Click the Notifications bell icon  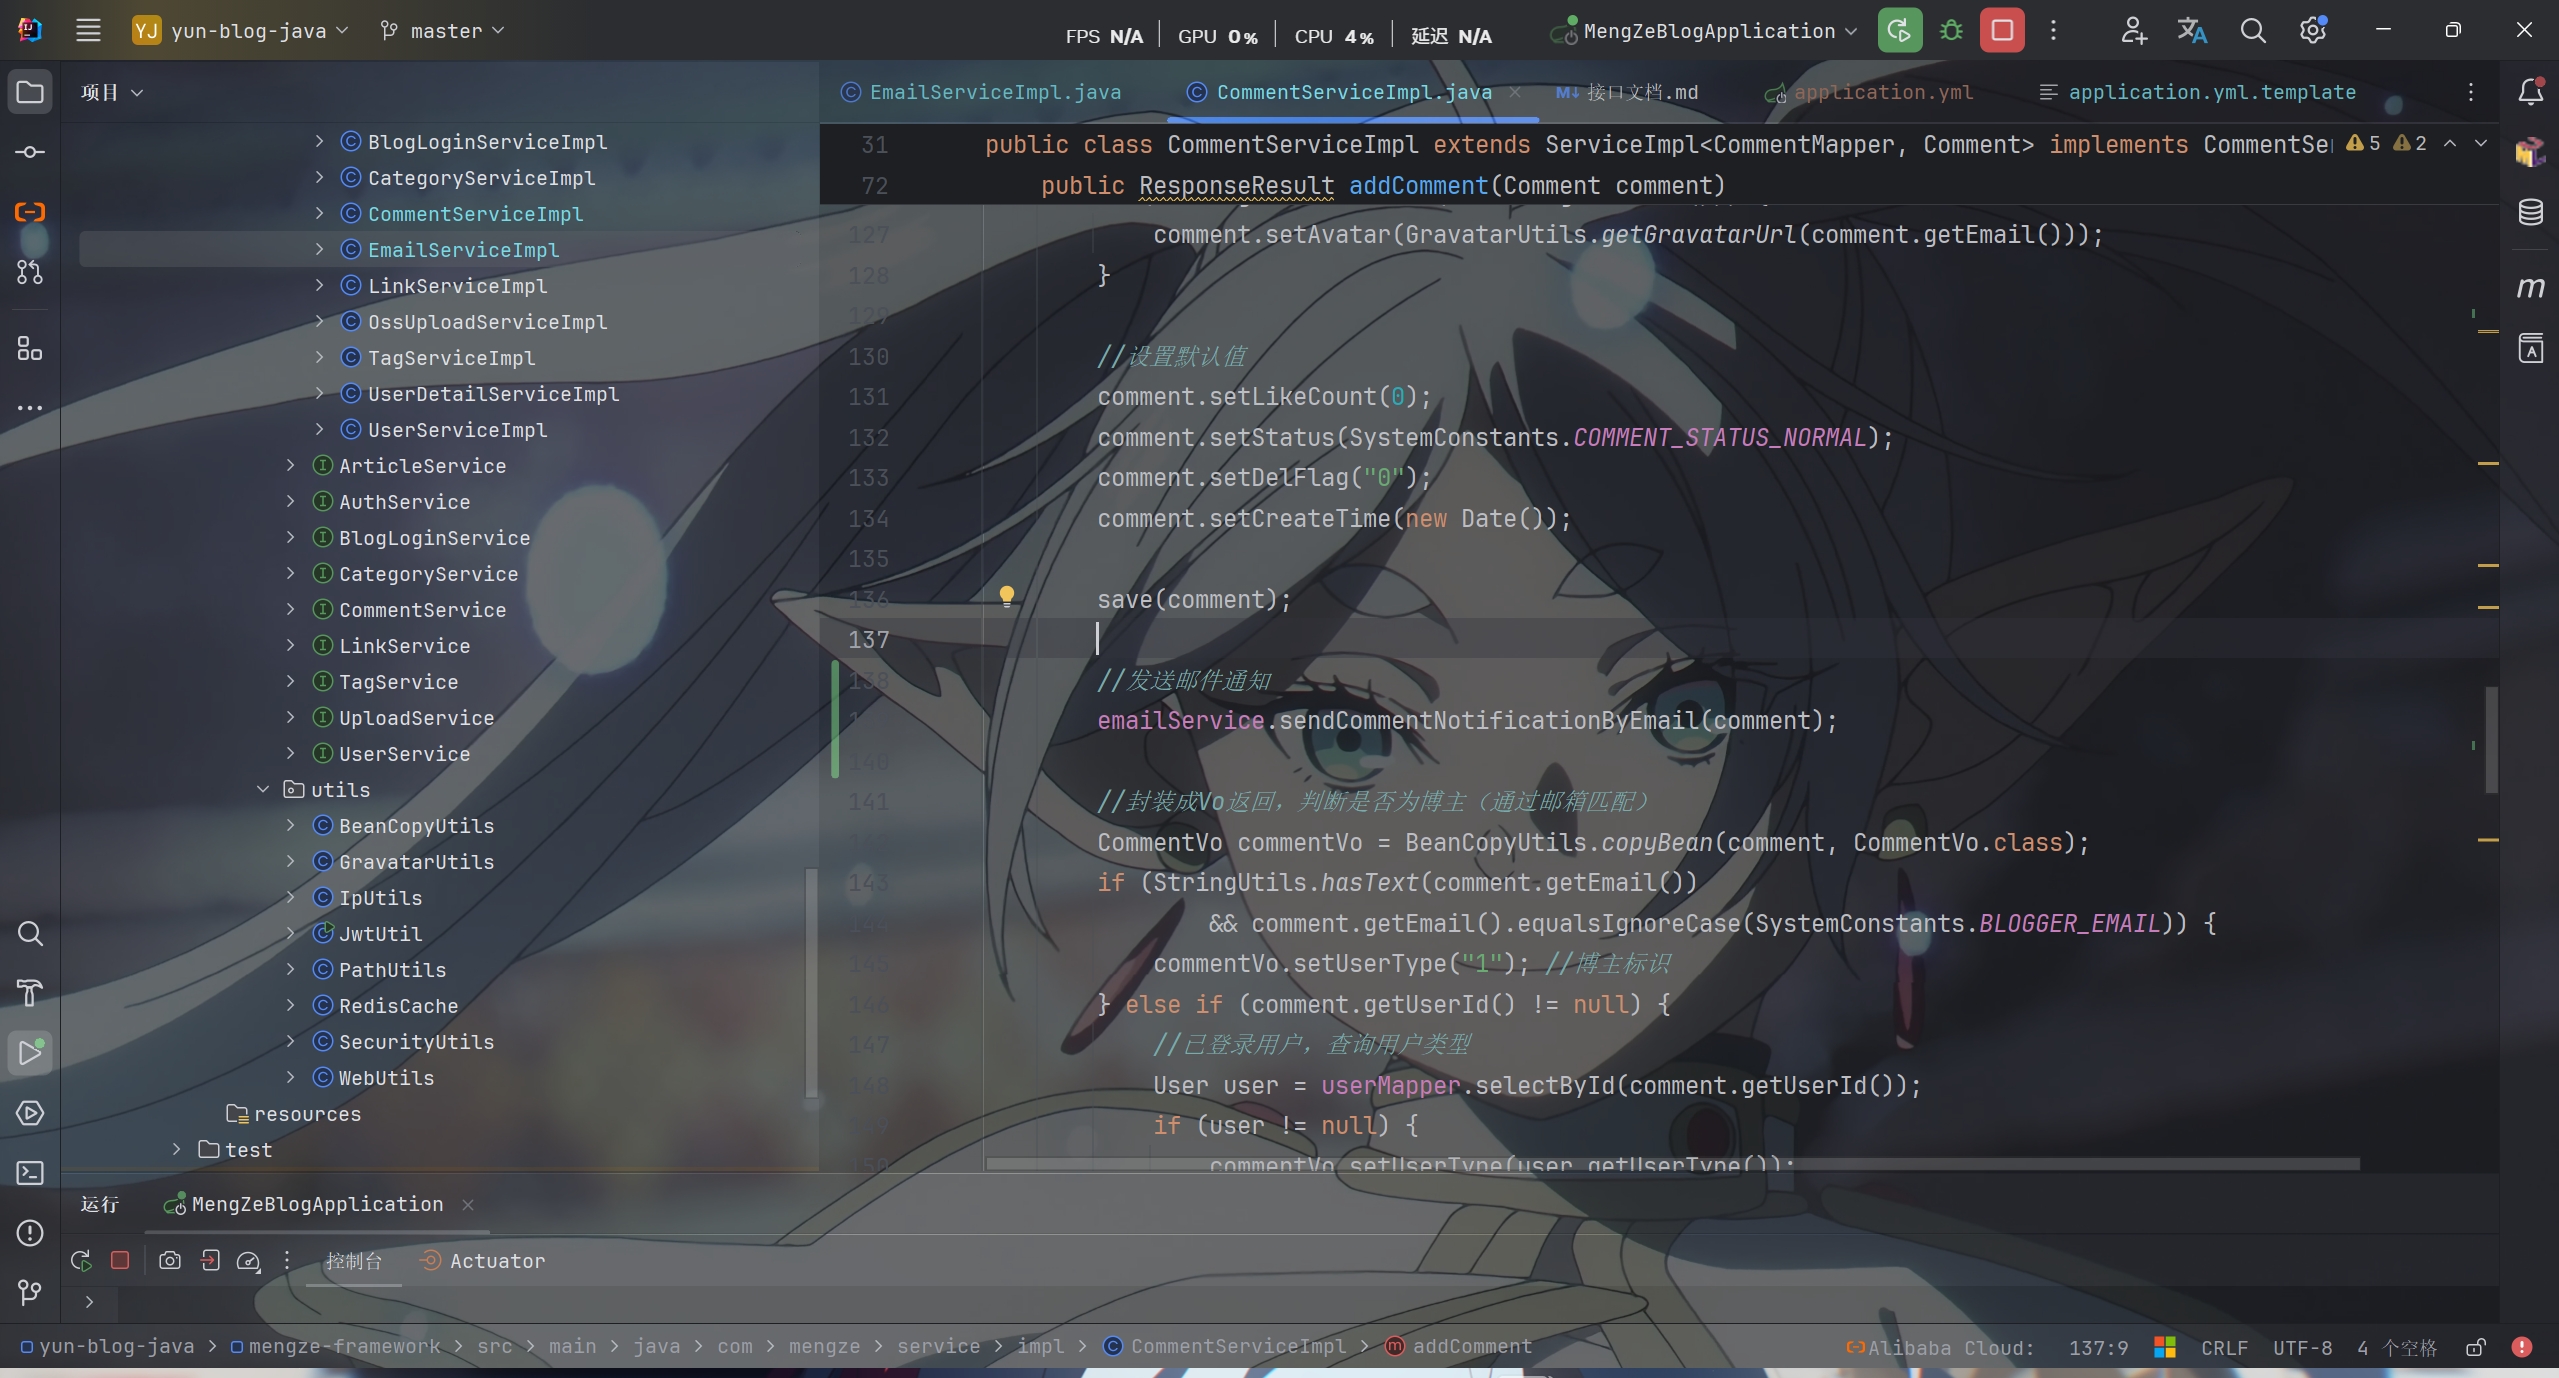click(2530, 92)
